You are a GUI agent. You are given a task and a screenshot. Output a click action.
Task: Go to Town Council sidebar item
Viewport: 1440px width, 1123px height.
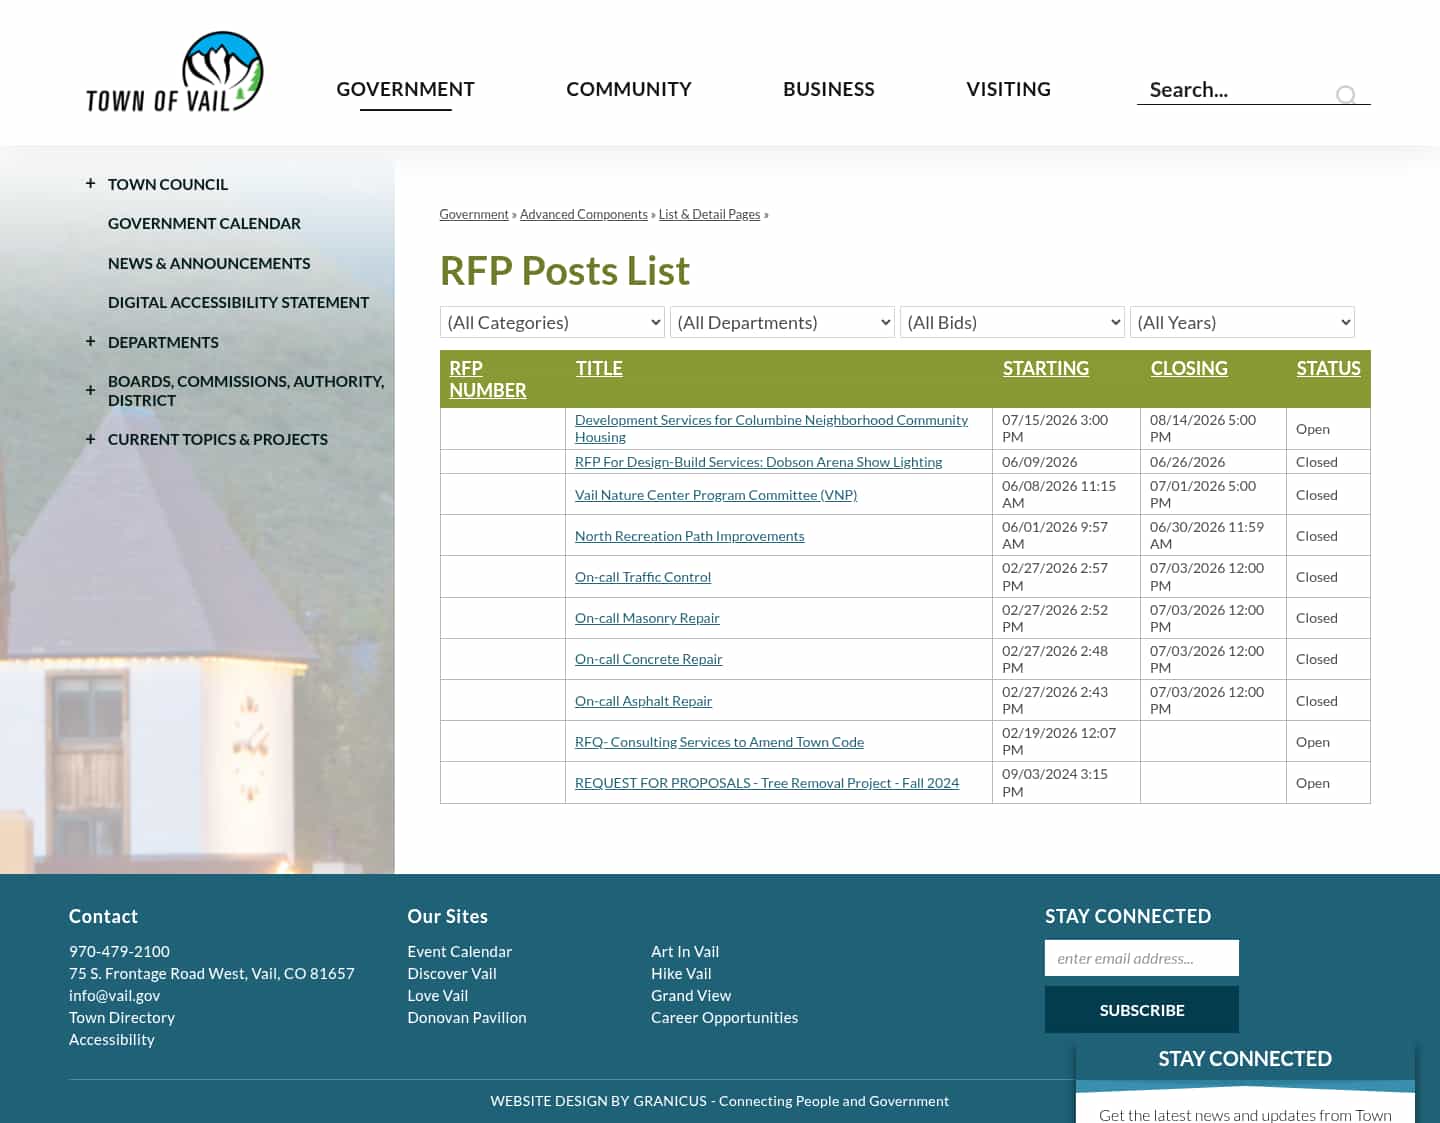tap(168, 184)
